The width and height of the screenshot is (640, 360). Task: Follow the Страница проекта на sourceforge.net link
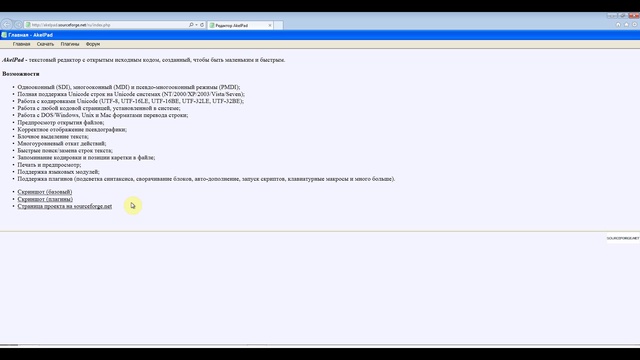pos(64,206)
